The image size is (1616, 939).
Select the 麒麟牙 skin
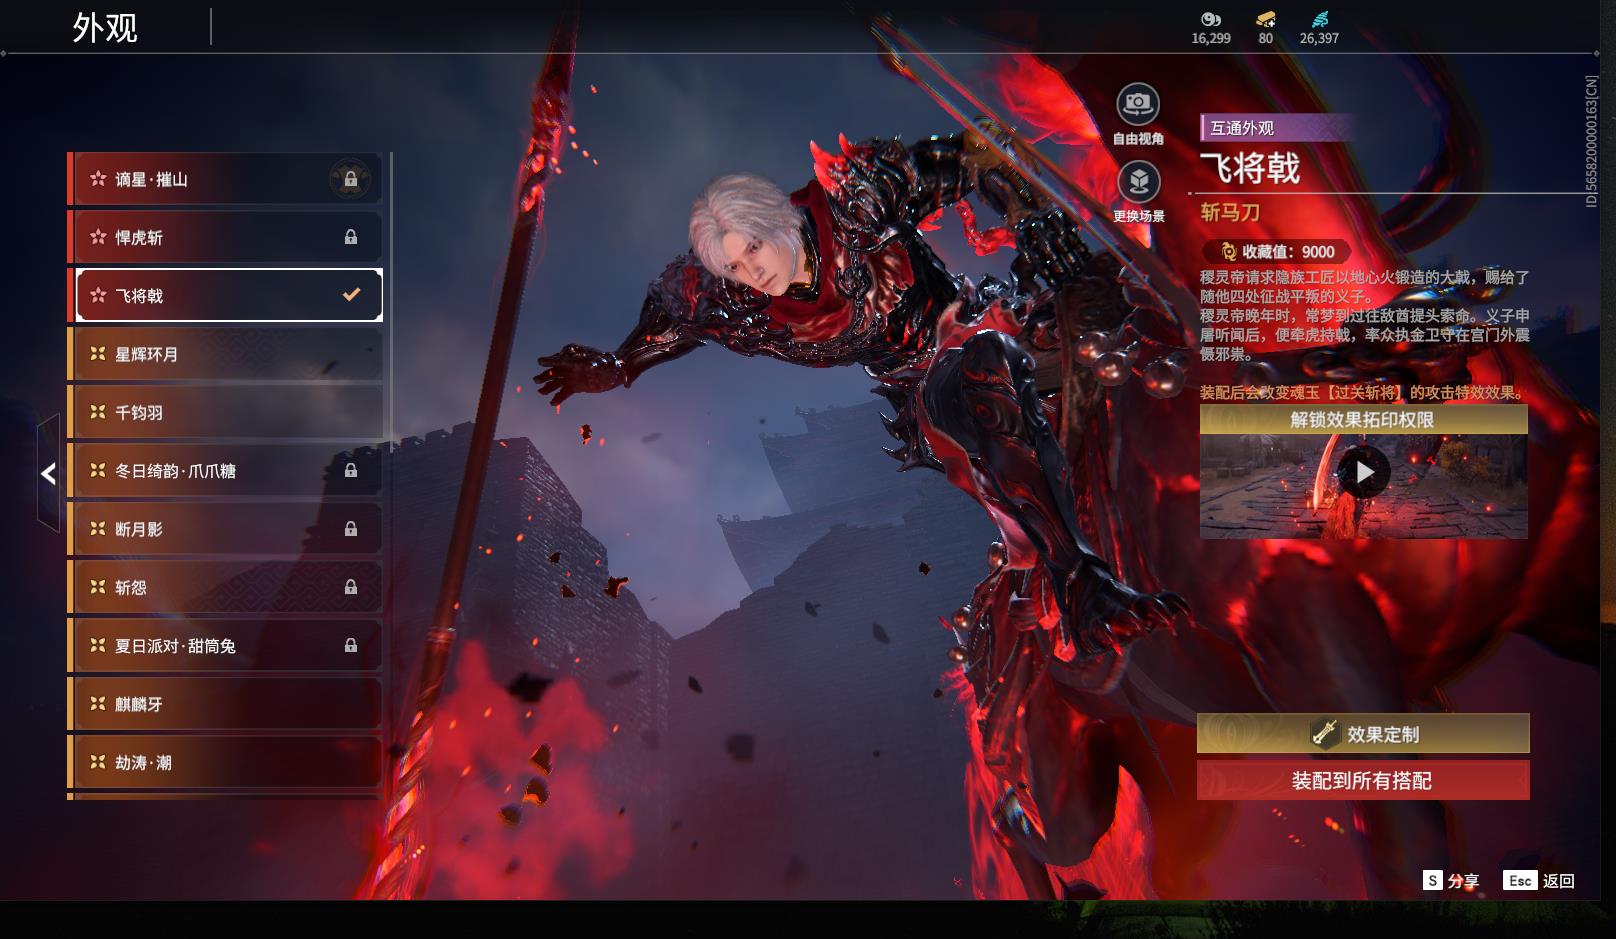click(227, 704)
